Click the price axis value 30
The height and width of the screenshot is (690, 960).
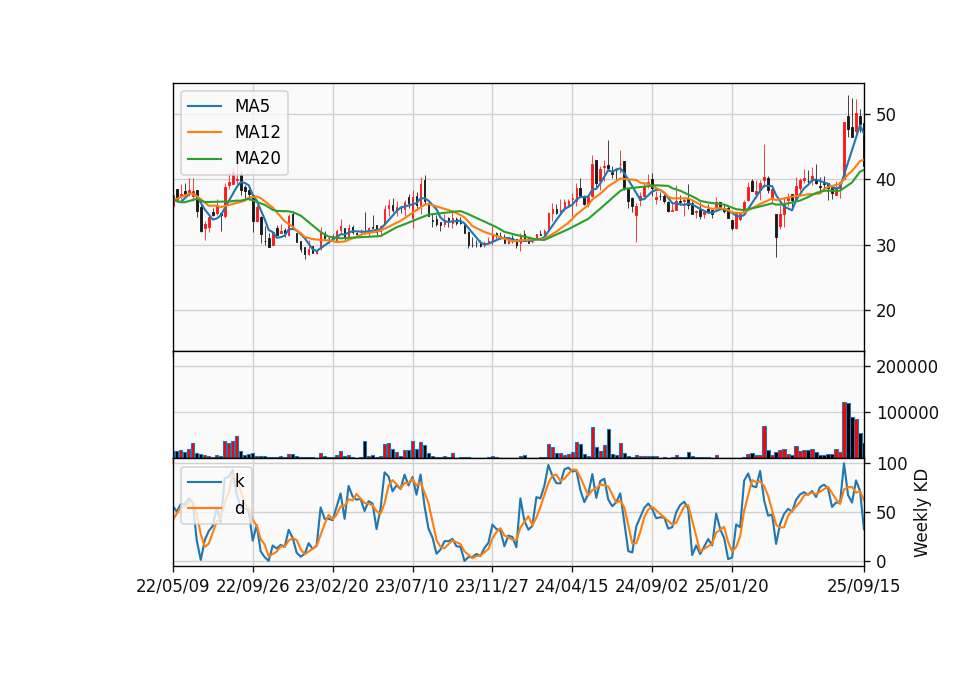885,246
